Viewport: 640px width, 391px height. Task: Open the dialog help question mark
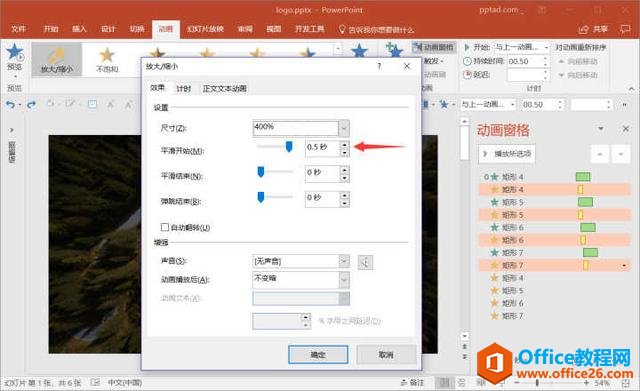point(379,66)
